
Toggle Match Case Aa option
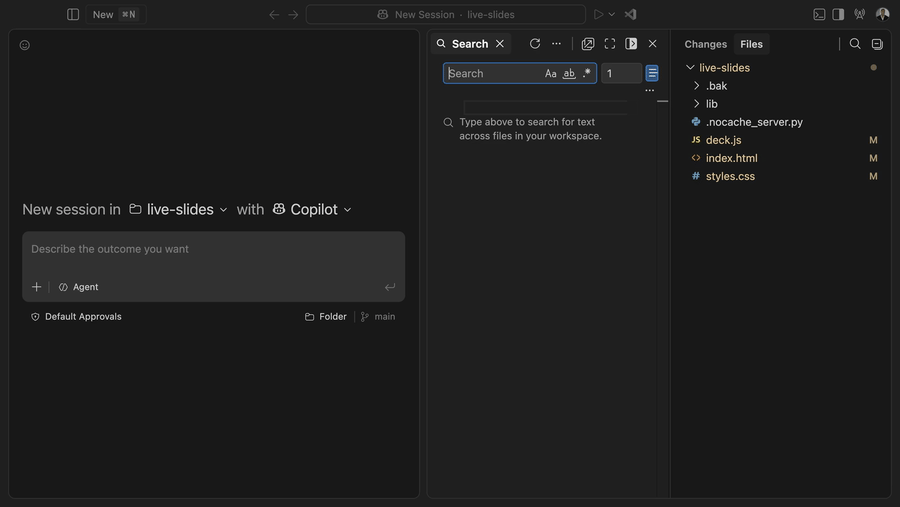550,73
